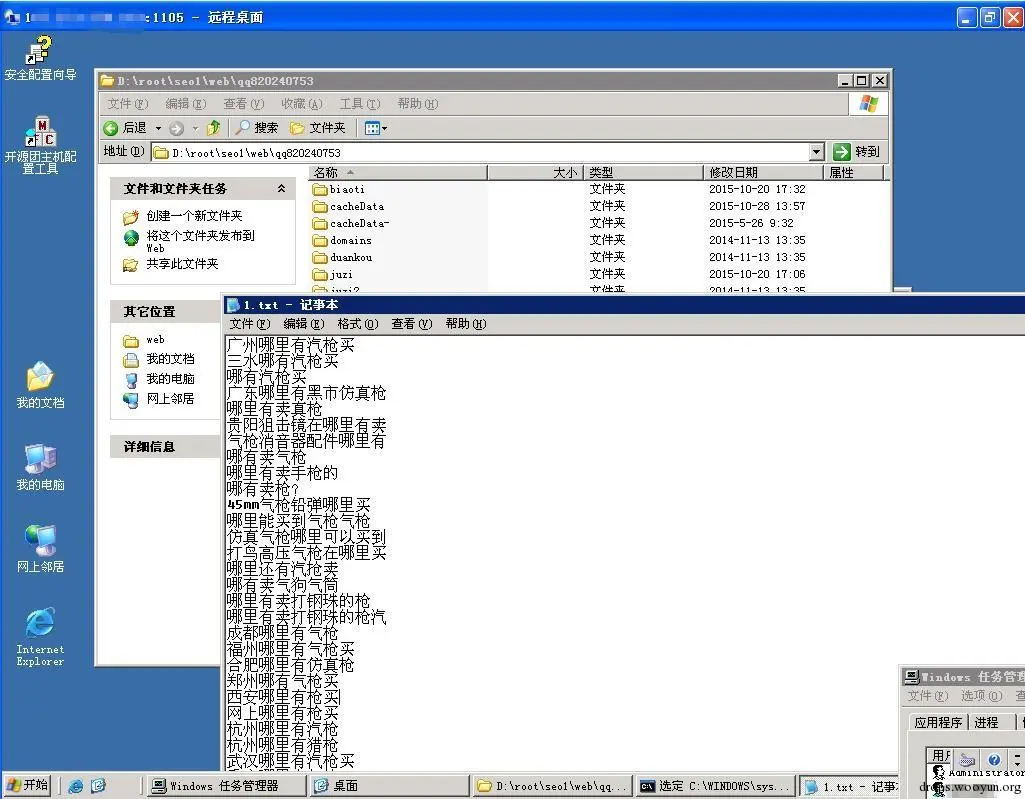
Task: Open the forward button history dropdown
Action: click(195, 128)
